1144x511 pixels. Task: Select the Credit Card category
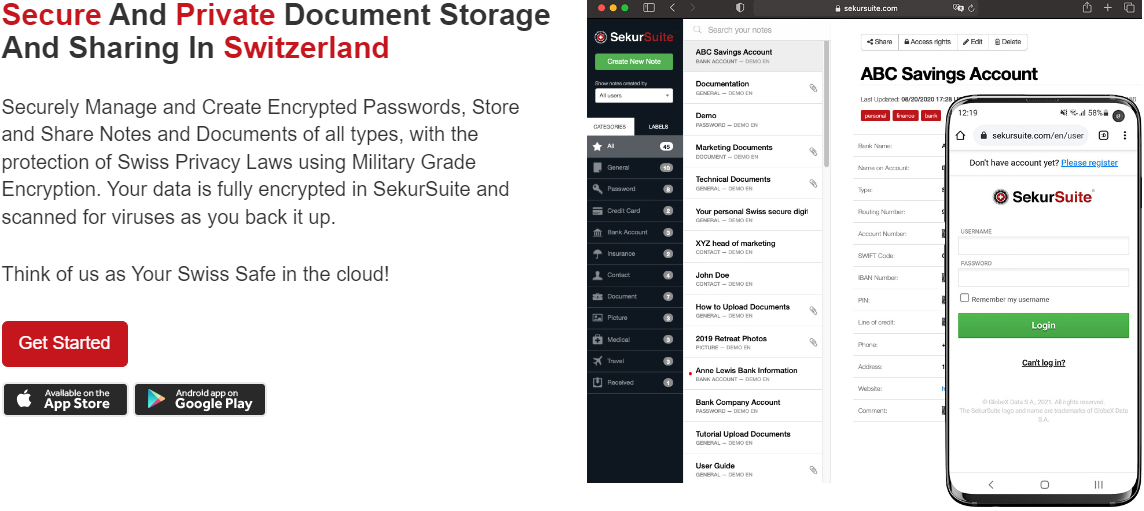[x=634, y=211]
